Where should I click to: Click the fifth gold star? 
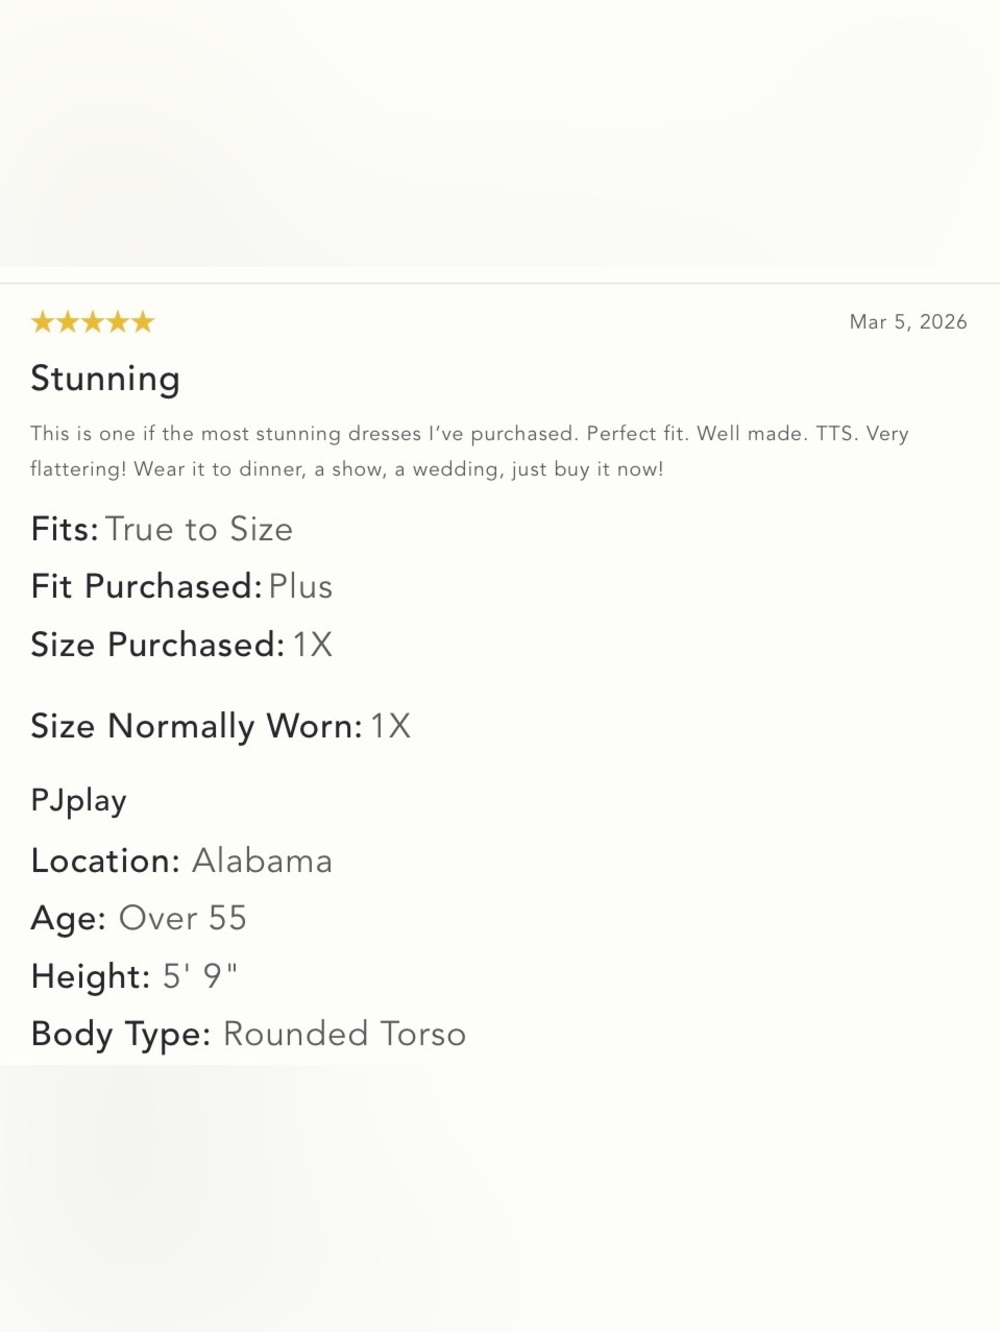pos(143,322)
